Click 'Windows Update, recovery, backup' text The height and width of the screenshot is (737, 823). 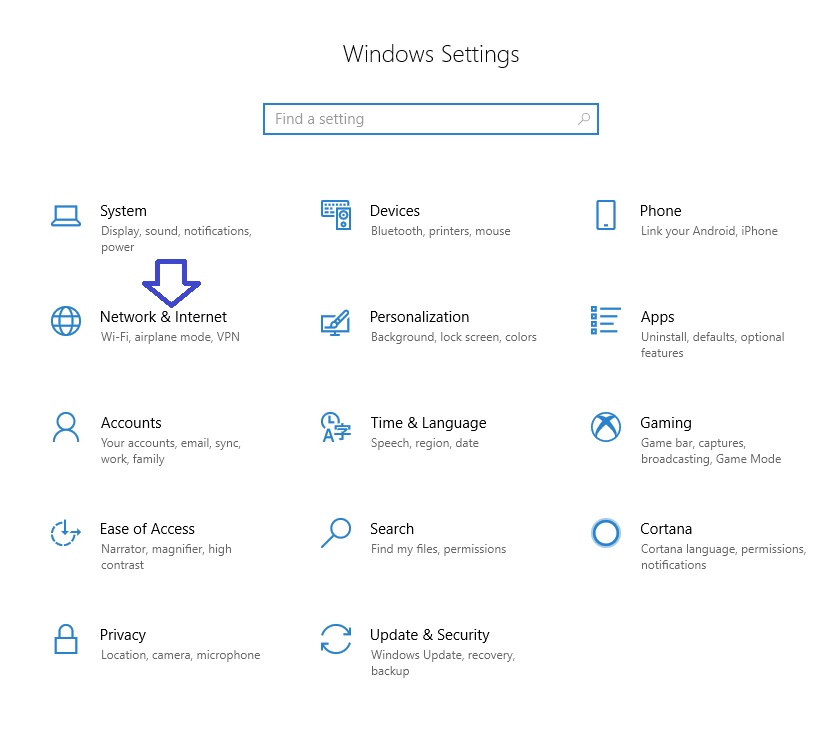click(x=443, y=663)
